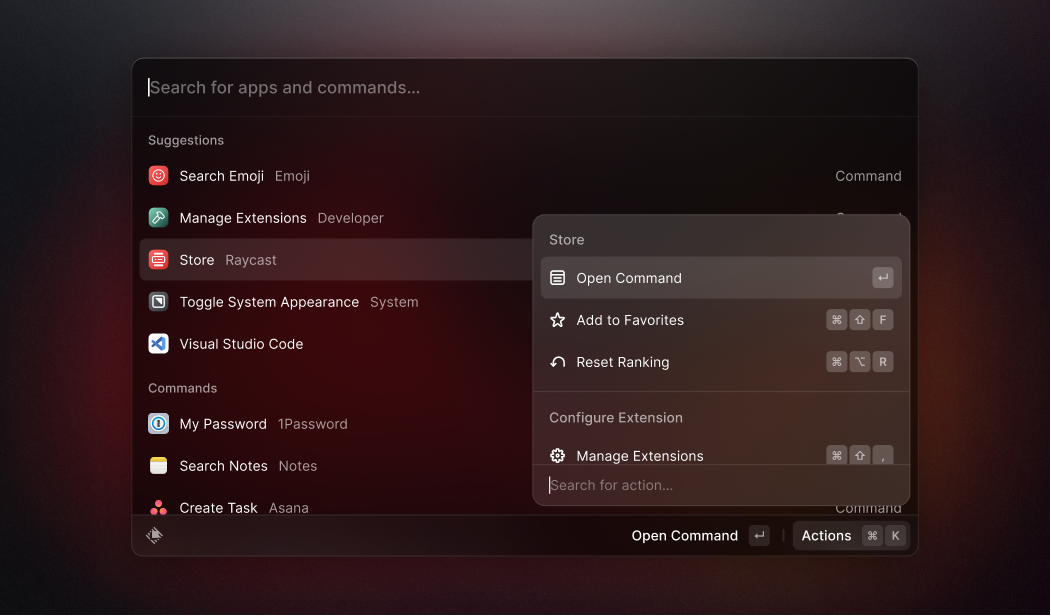Click the 1Password icon beside My Password
Screen dimensions: 1051x616
(x=158, y=423)
